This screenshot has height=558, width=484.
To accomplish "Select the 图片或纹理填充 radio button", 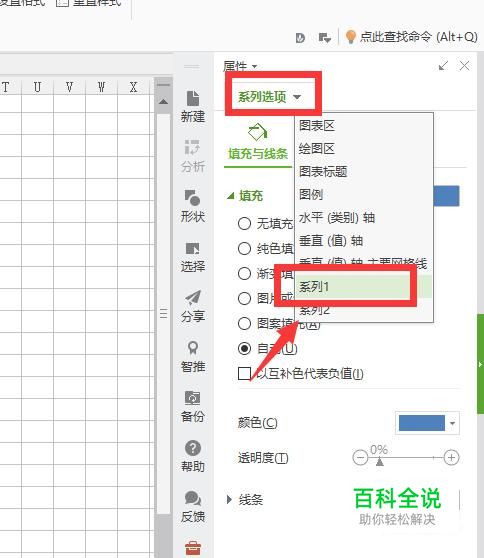I will (244, 298).
